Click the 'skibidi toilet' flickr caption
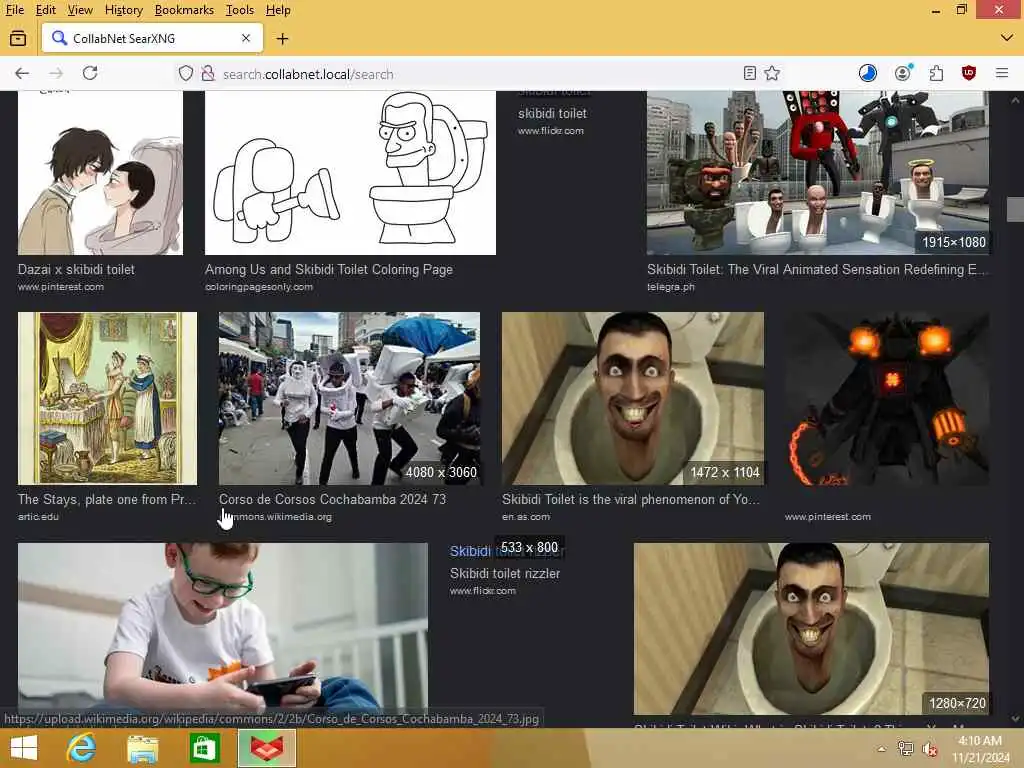This screenshot has height=768, width=1024. pyautogui.click(x=552, y=113)
